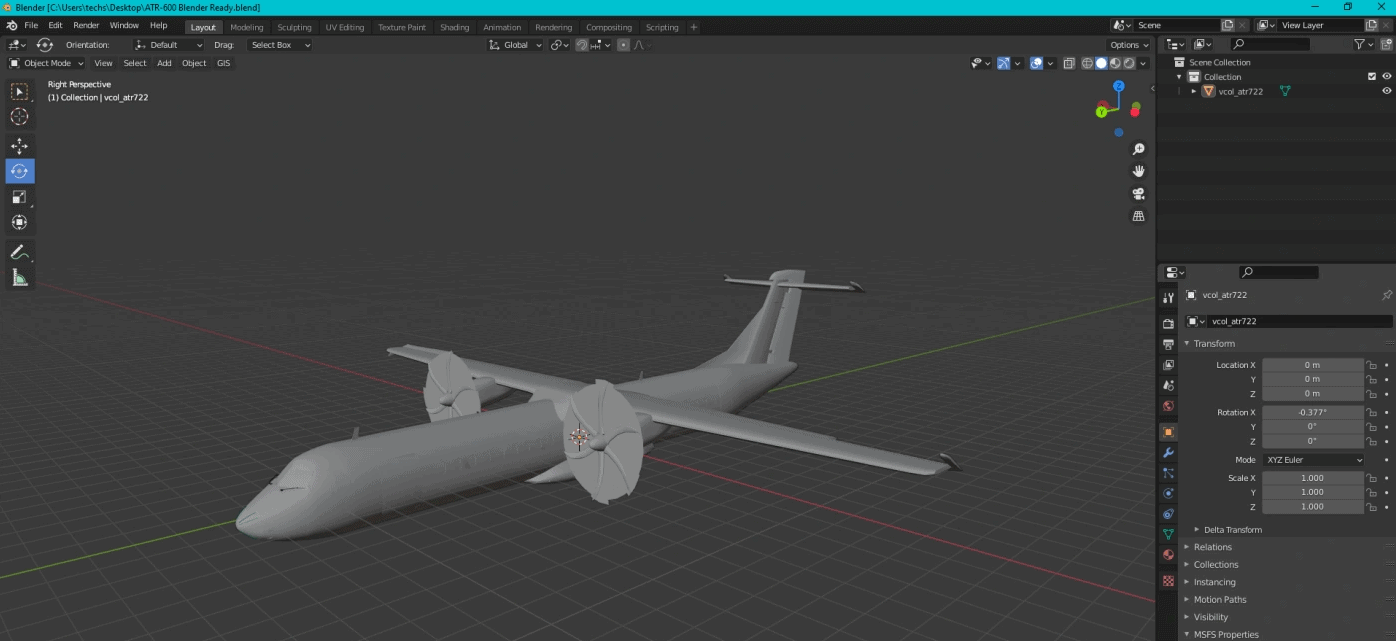1396x641 pixels.
Task: Select the Annotate pencil tool
Action: tap(19, 252)
